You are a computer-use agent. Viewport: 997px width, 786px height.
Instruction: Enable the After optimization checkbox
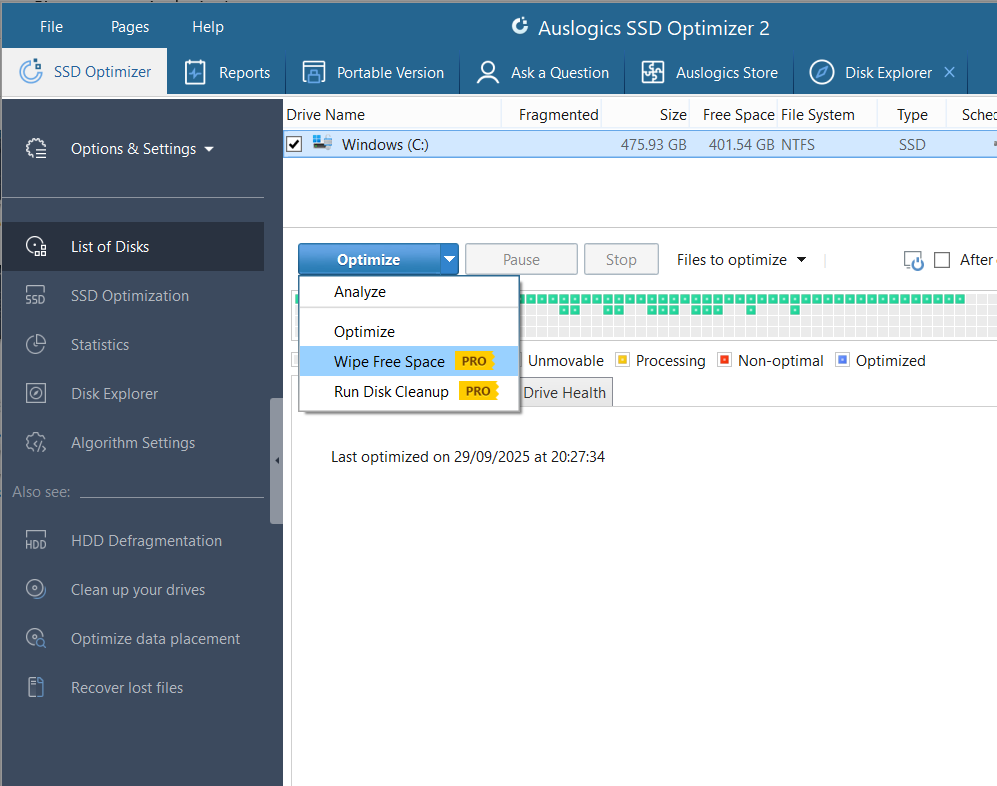click(x=942, y=260)
